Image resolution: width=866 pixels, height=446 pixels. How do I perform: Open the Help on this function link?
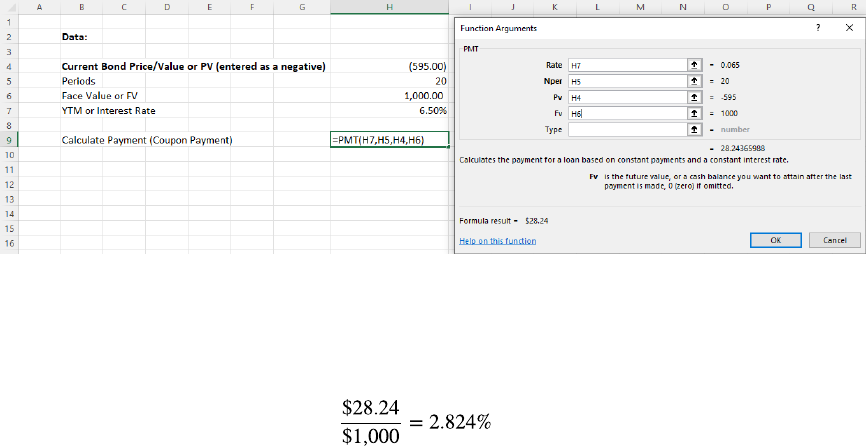tap(497, 241)
